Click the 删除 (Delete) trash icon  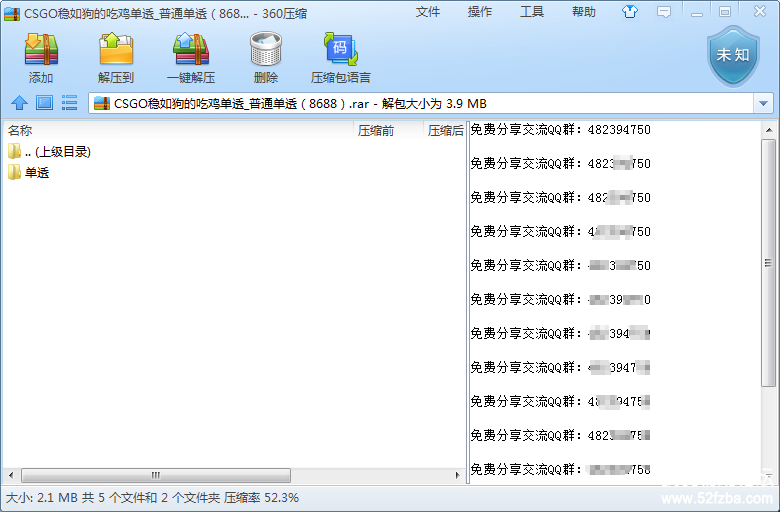click(x=266, y=49)
